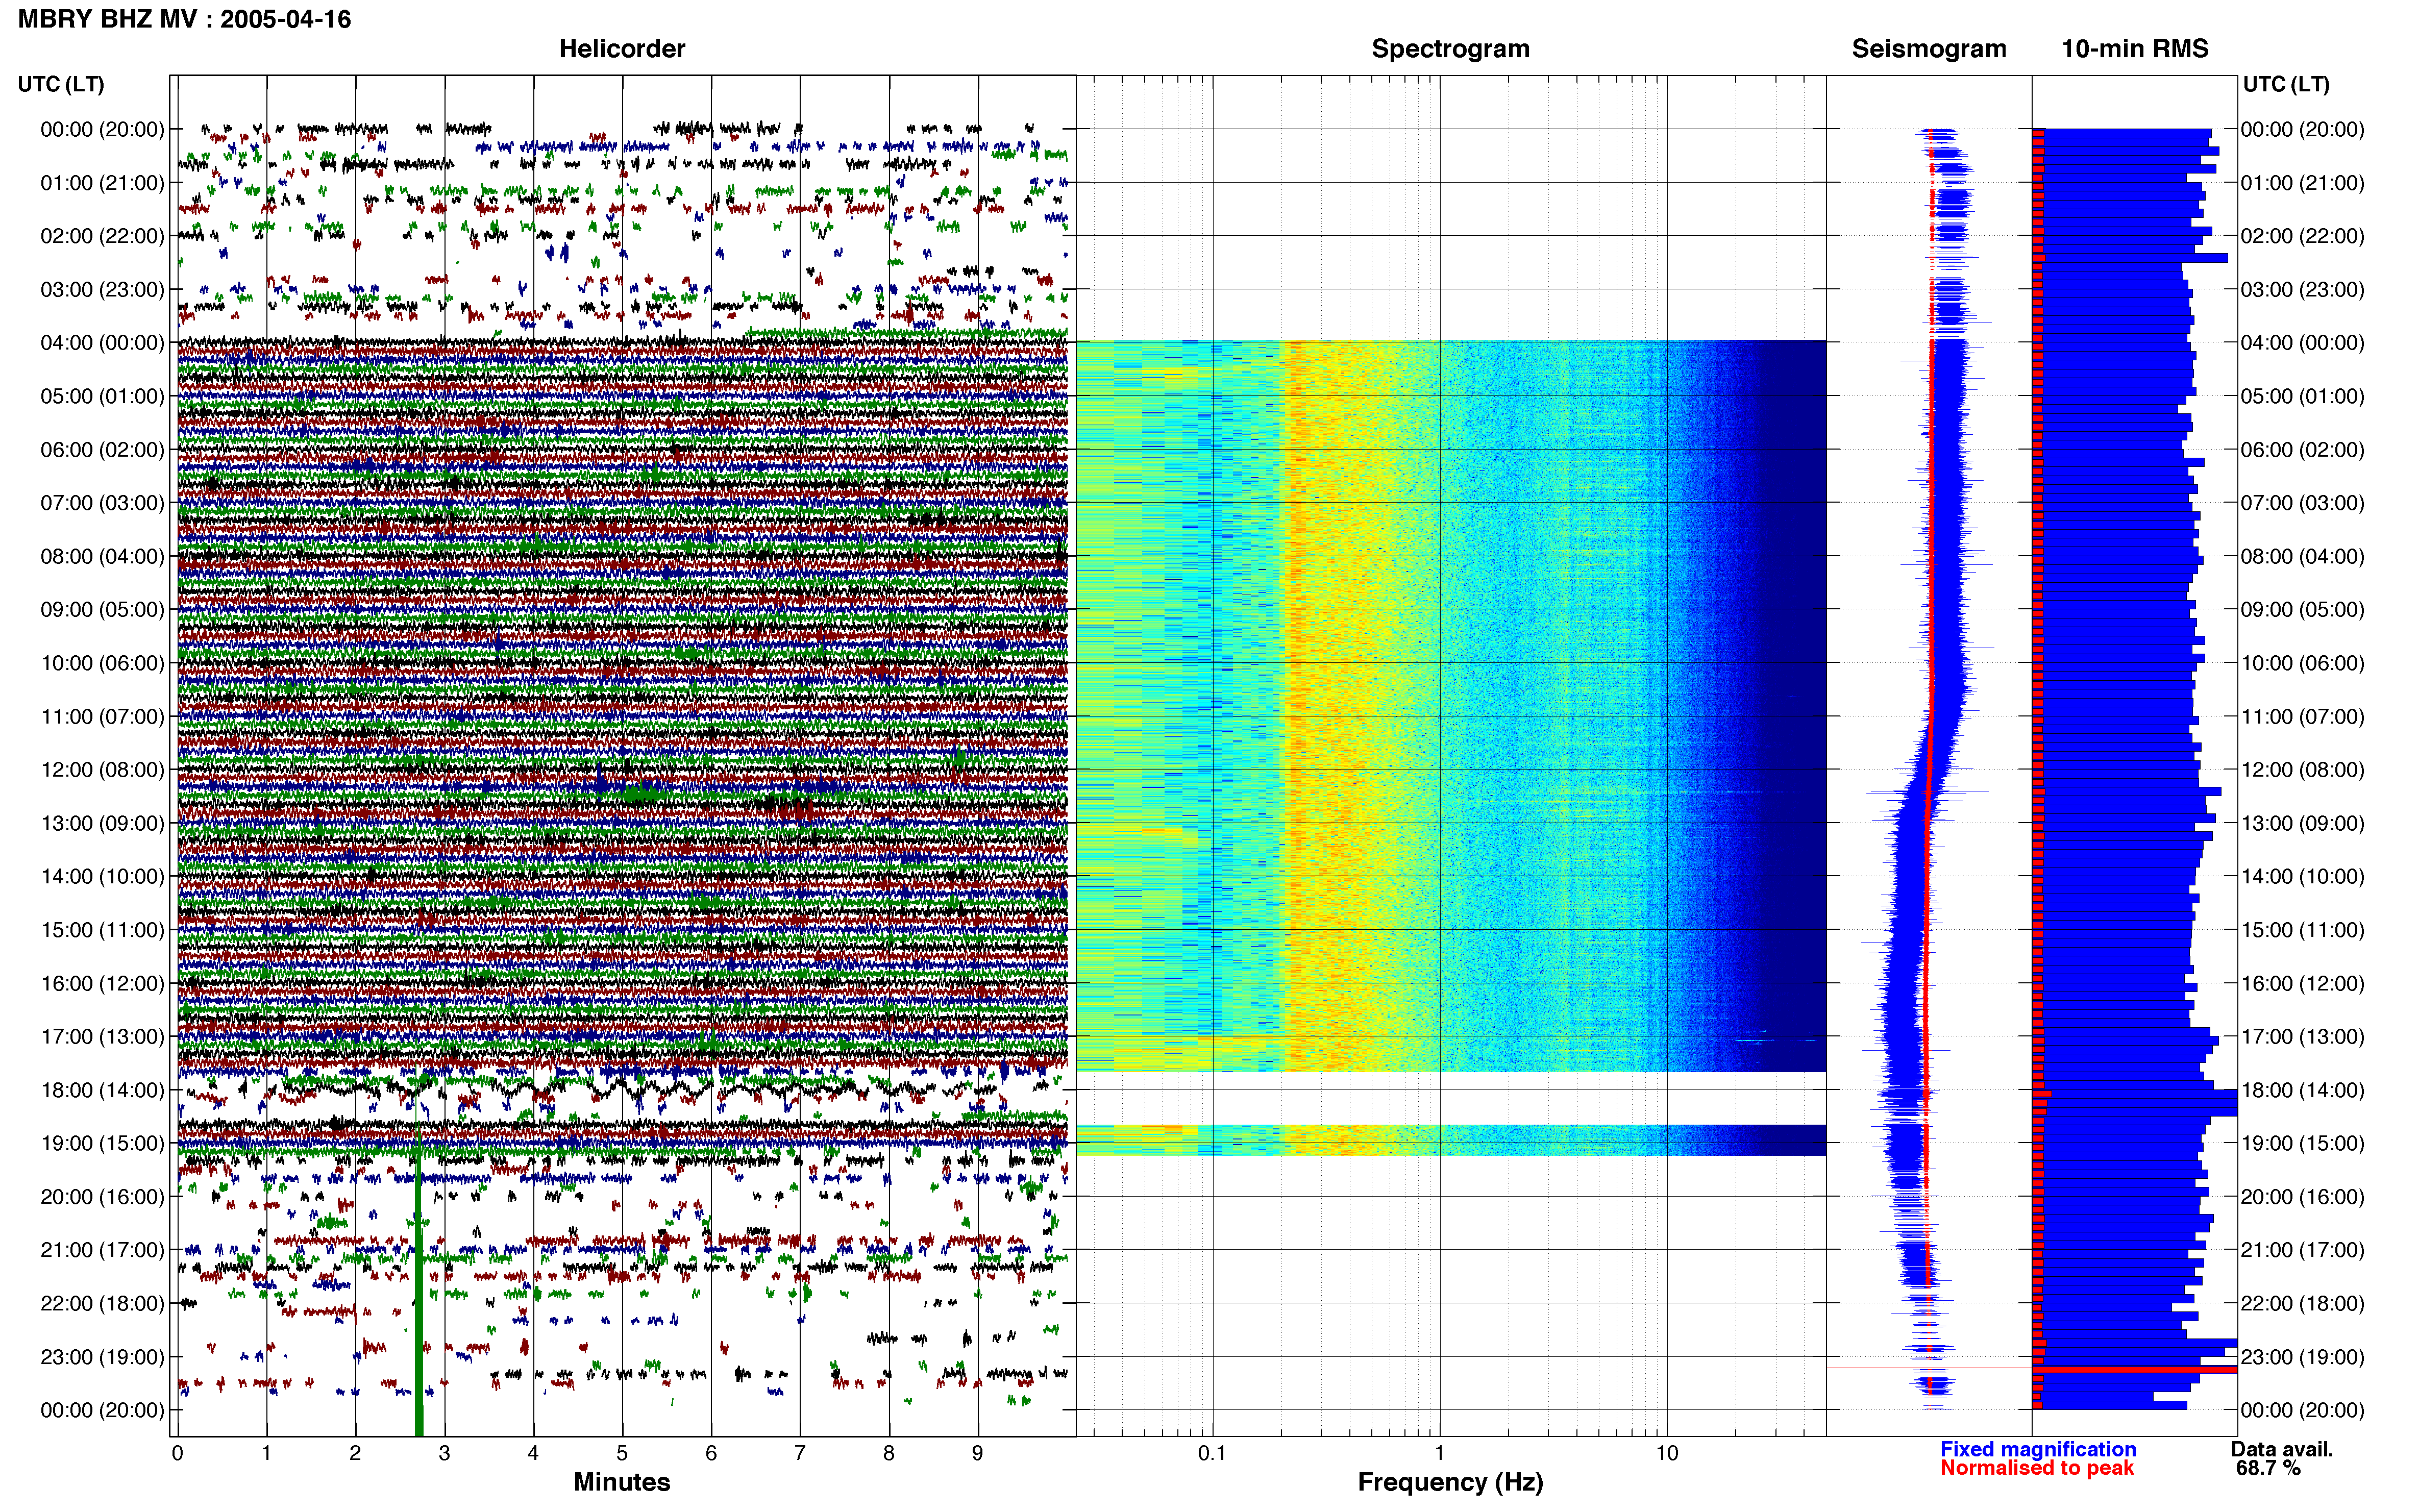Select '15:00 (11:00)' label beside the RMS panel
Image resolution: width=2419 pixels, height=1512 pixels.
click(2302, 930)
